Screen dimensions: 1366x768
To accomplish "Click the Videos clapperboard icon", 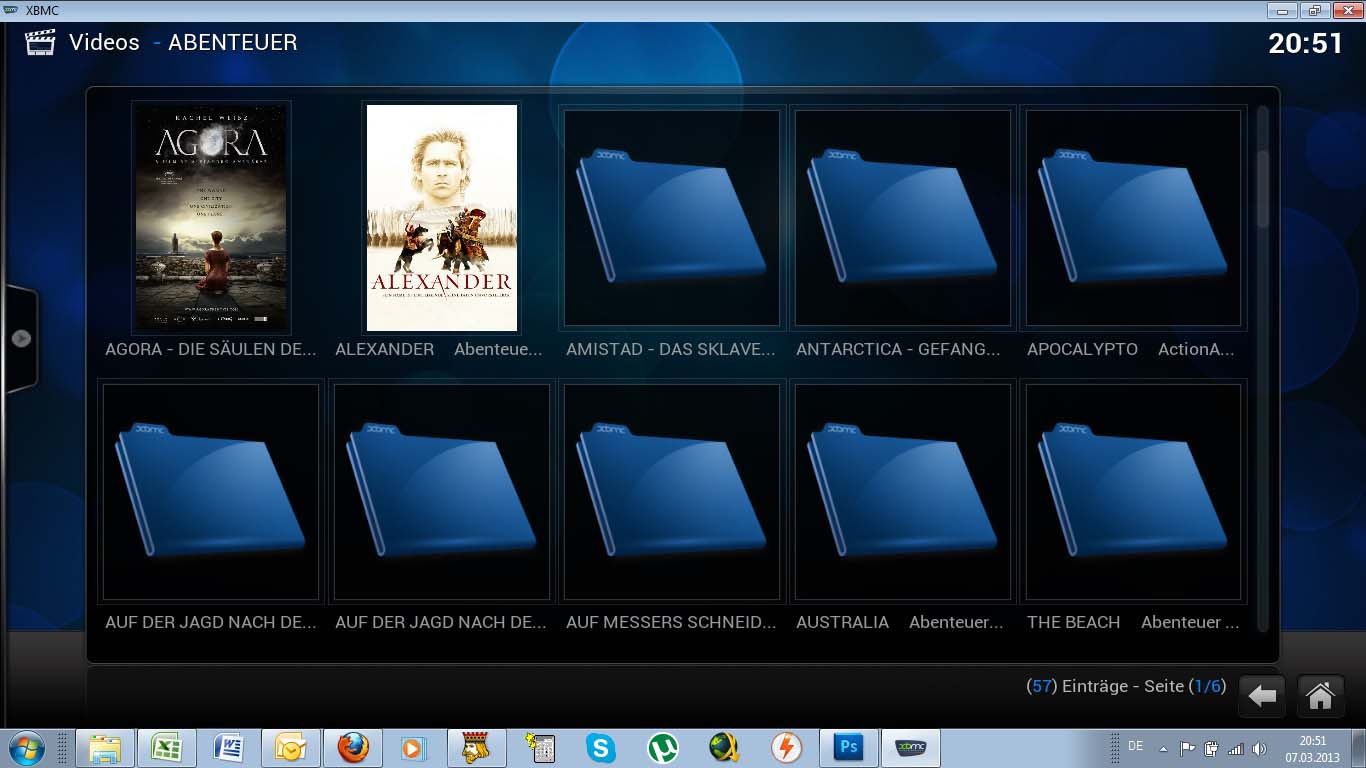I will tap(40, 42).
